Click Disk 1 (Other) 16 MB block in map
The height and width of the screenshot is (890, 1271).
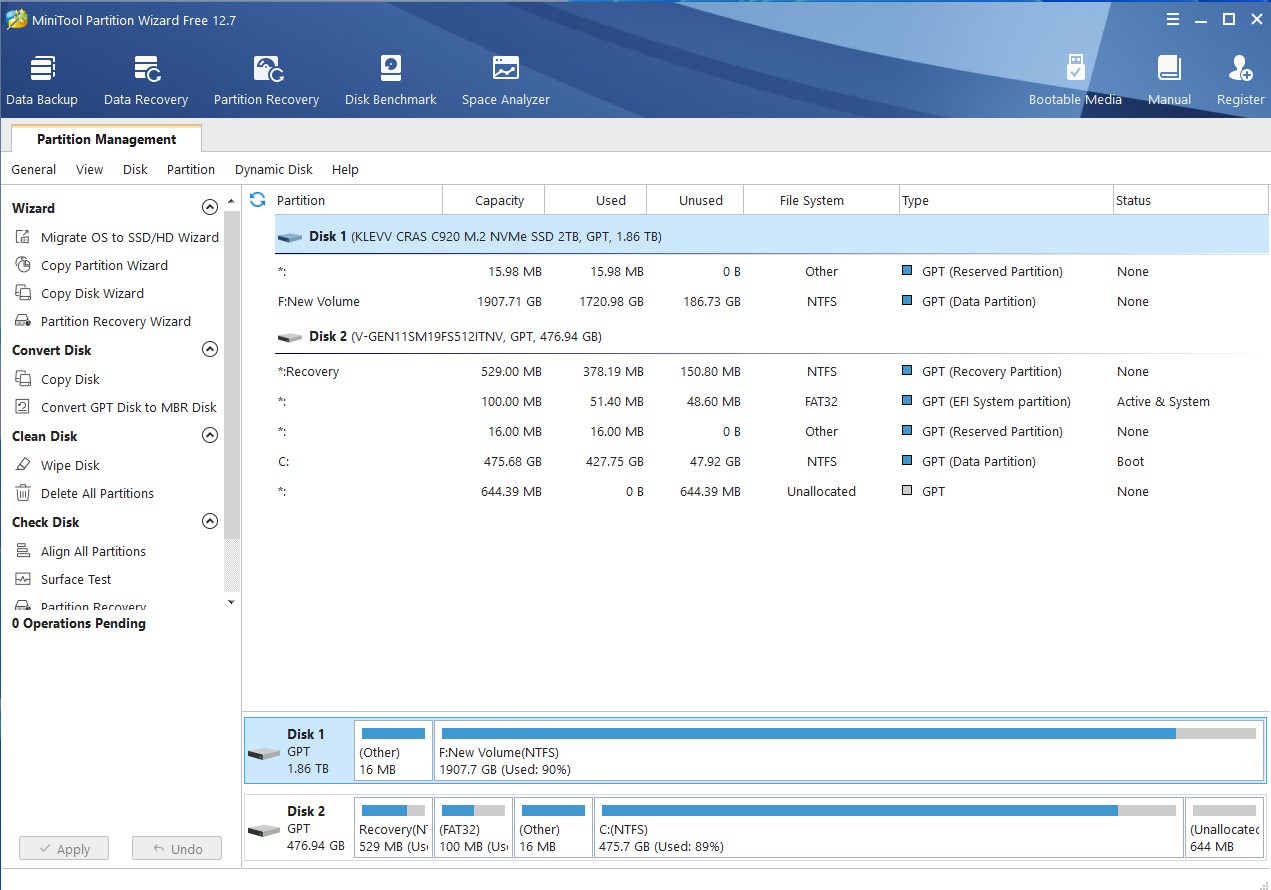click(x=394, y=751)
